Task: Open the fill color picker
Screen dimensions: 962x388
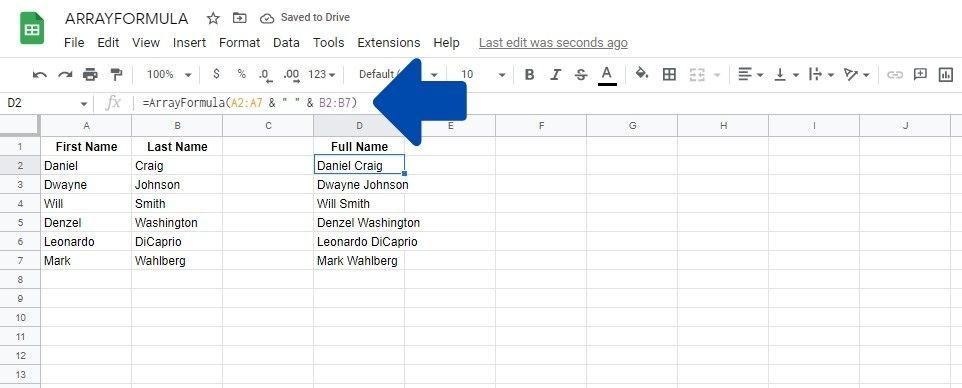Action: tap(642, 74)
